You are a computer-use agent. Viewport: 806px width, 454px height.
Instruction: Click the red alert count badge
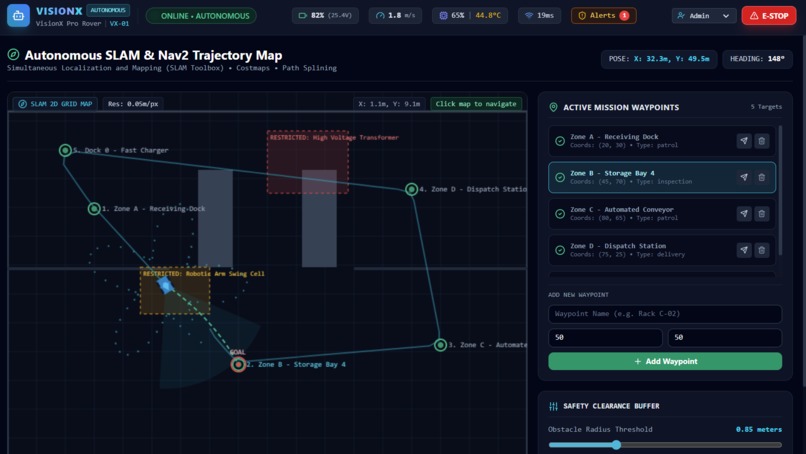tap(624, 15)
